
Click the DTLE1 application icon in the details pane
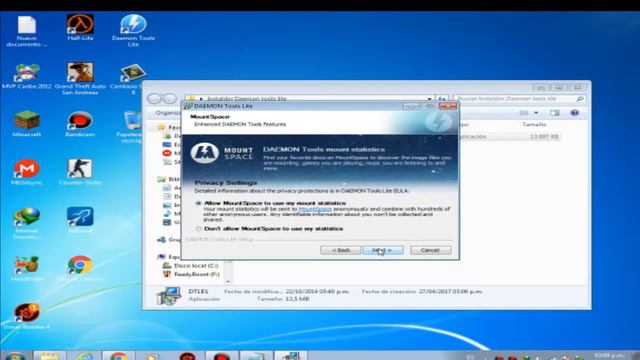pyautogui.click(x=168, y=296)
